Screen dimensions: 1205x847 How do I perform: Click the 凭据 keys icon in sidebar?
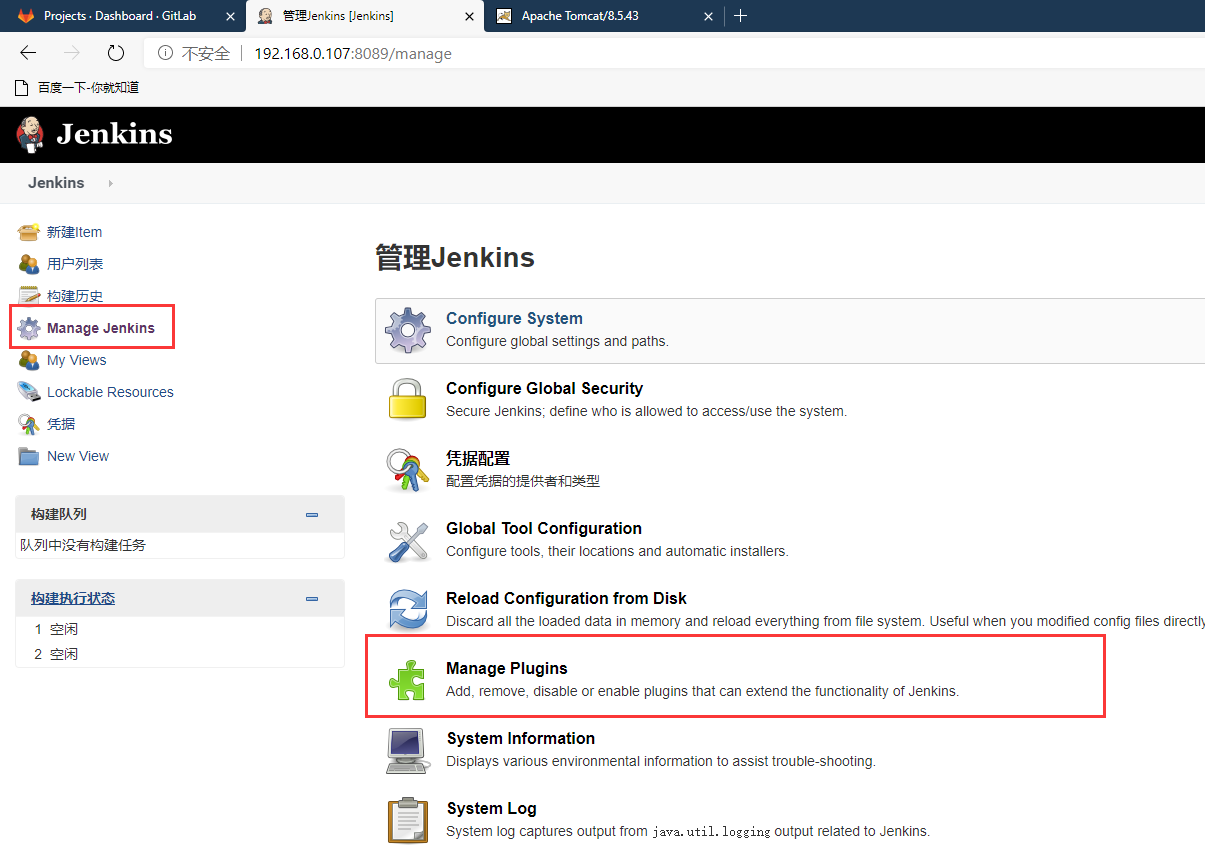click(x=29, y=424)
